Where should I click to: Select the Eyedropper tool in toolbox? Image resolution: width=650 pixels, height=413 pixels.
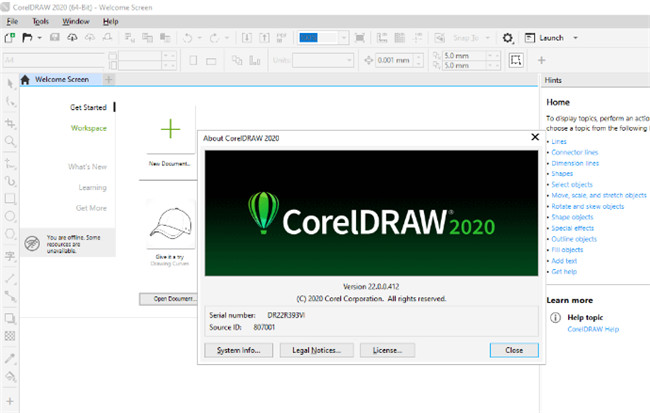pos(10,358)
